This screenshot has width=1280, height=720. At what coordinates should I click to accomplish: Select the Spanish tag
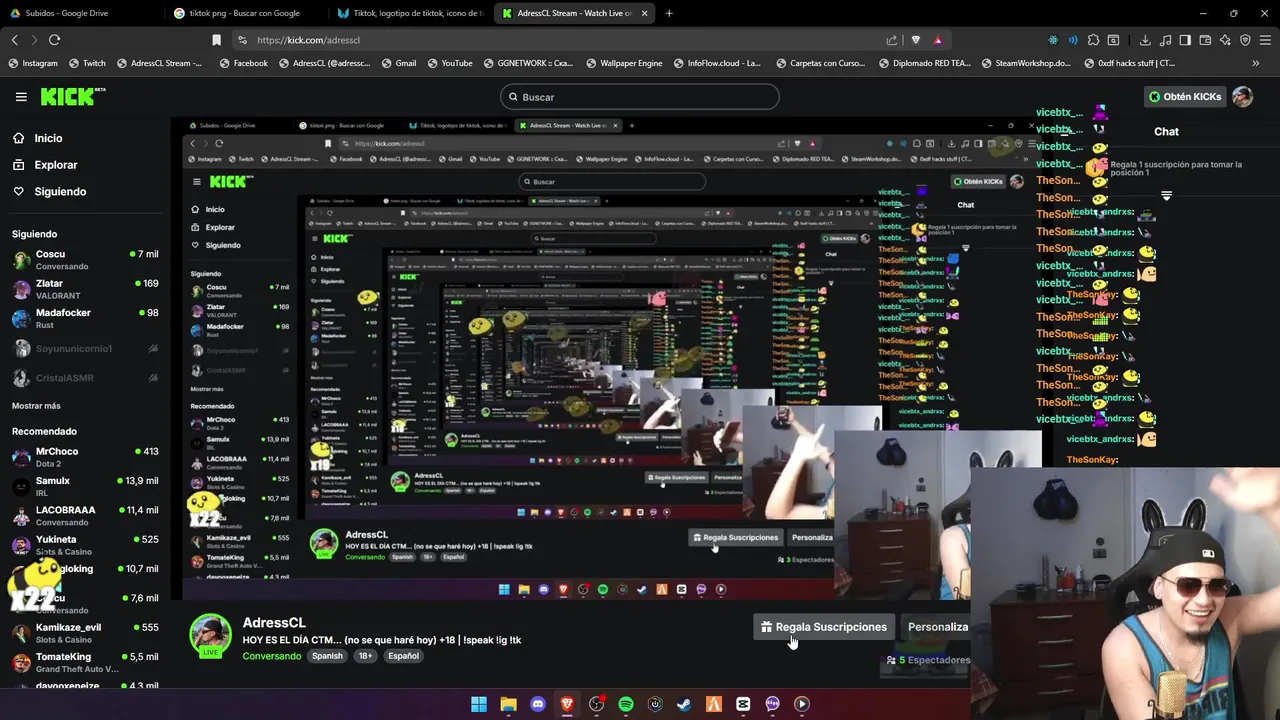pos(327,656)
